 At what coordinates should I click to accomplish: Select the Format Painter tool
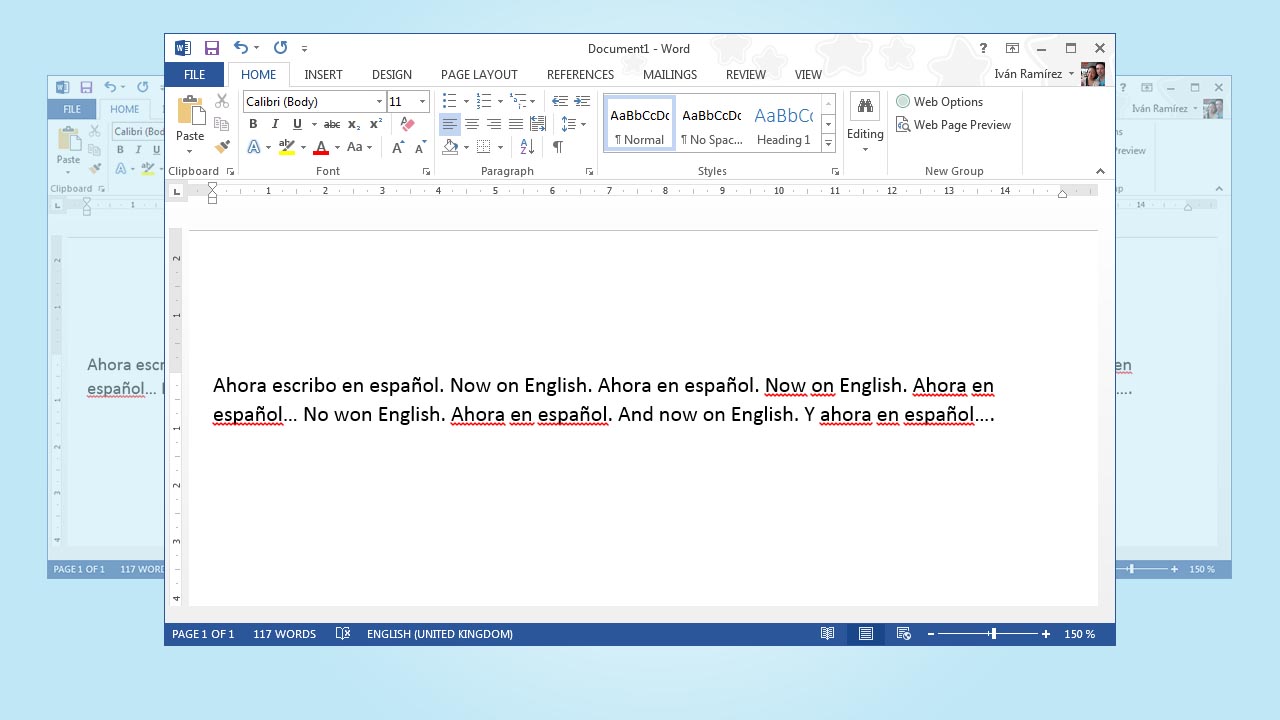click(x=224, y=147)
